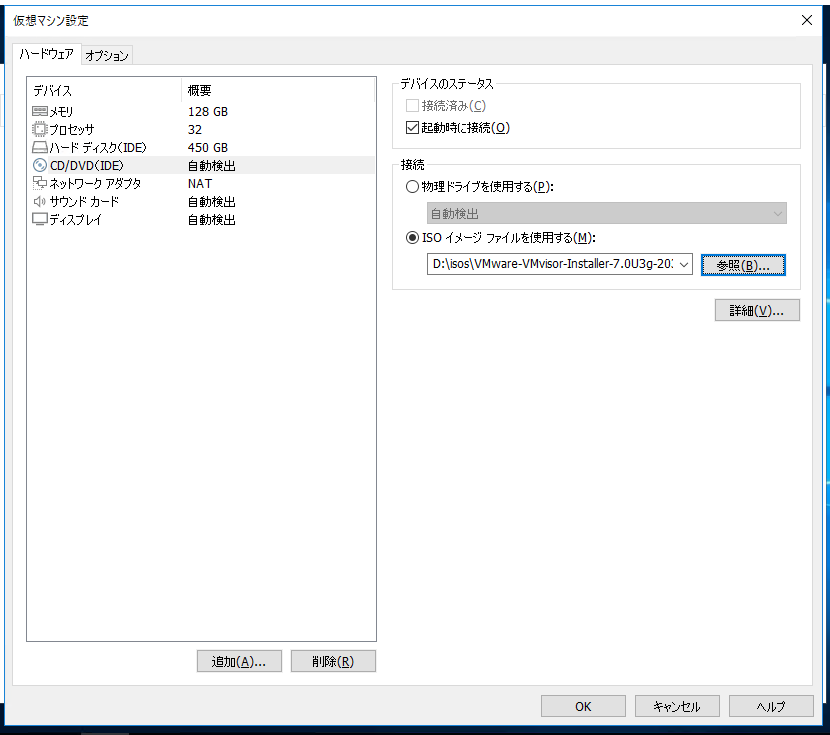Switch to the オプション tab
The image size is (830, 735).
tap(107, 56)
